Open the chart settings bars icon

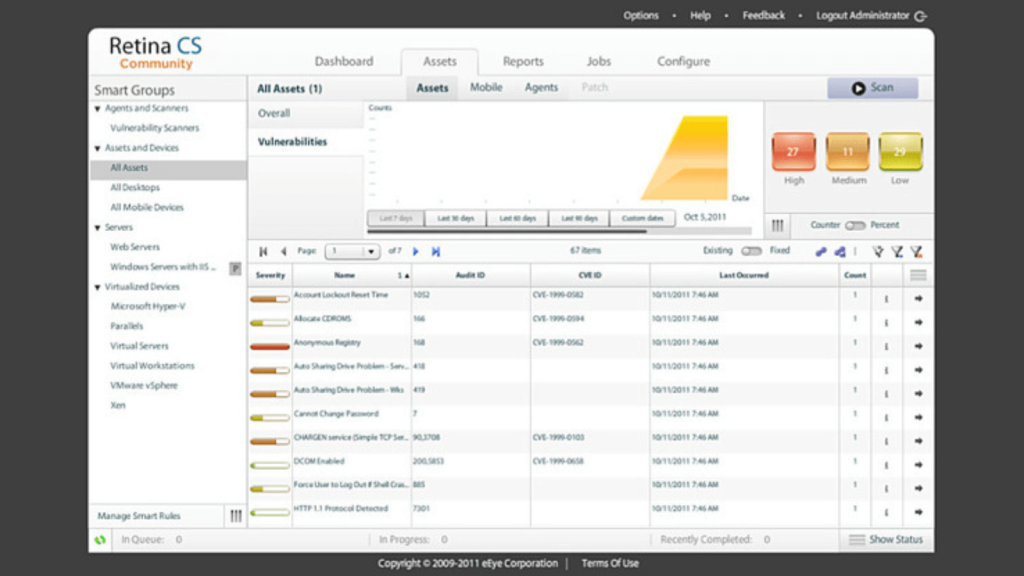coord(777,226)
